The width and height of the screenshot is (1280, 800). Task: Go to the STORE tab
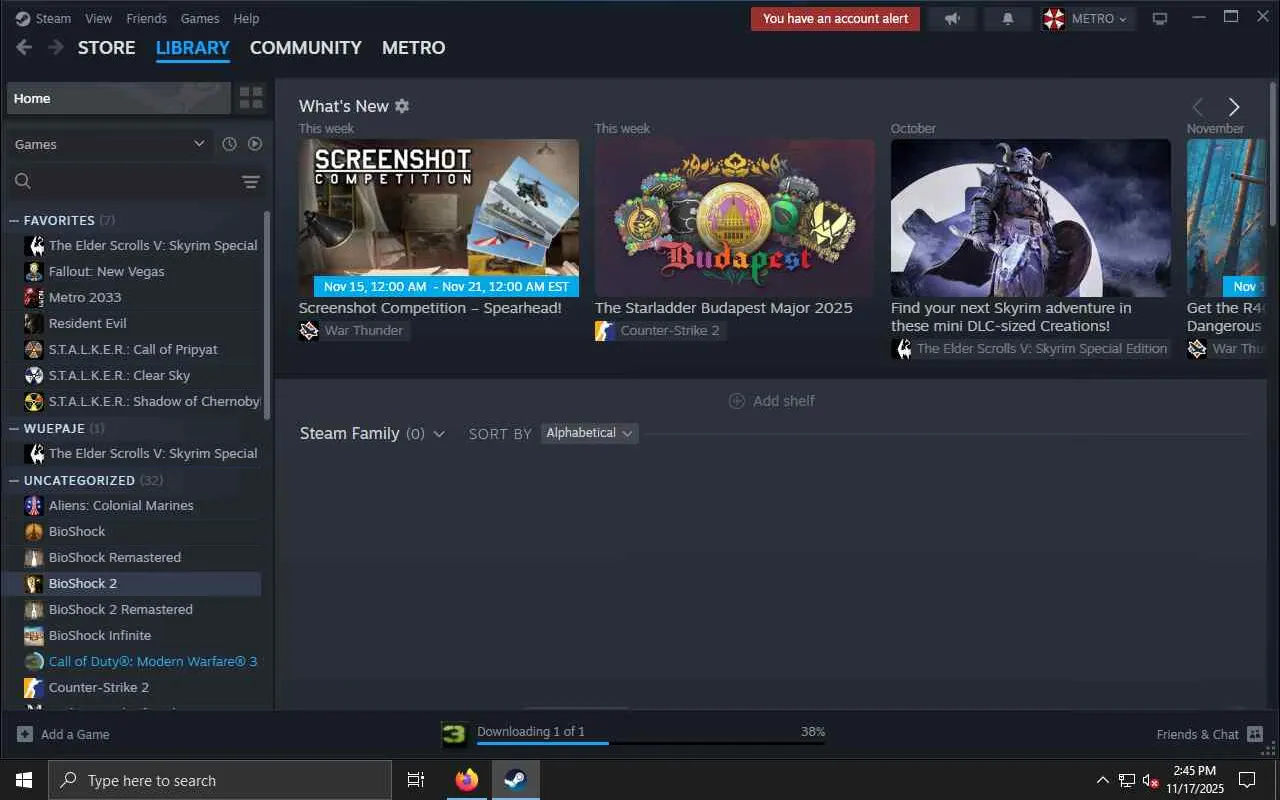pos(107,47)
